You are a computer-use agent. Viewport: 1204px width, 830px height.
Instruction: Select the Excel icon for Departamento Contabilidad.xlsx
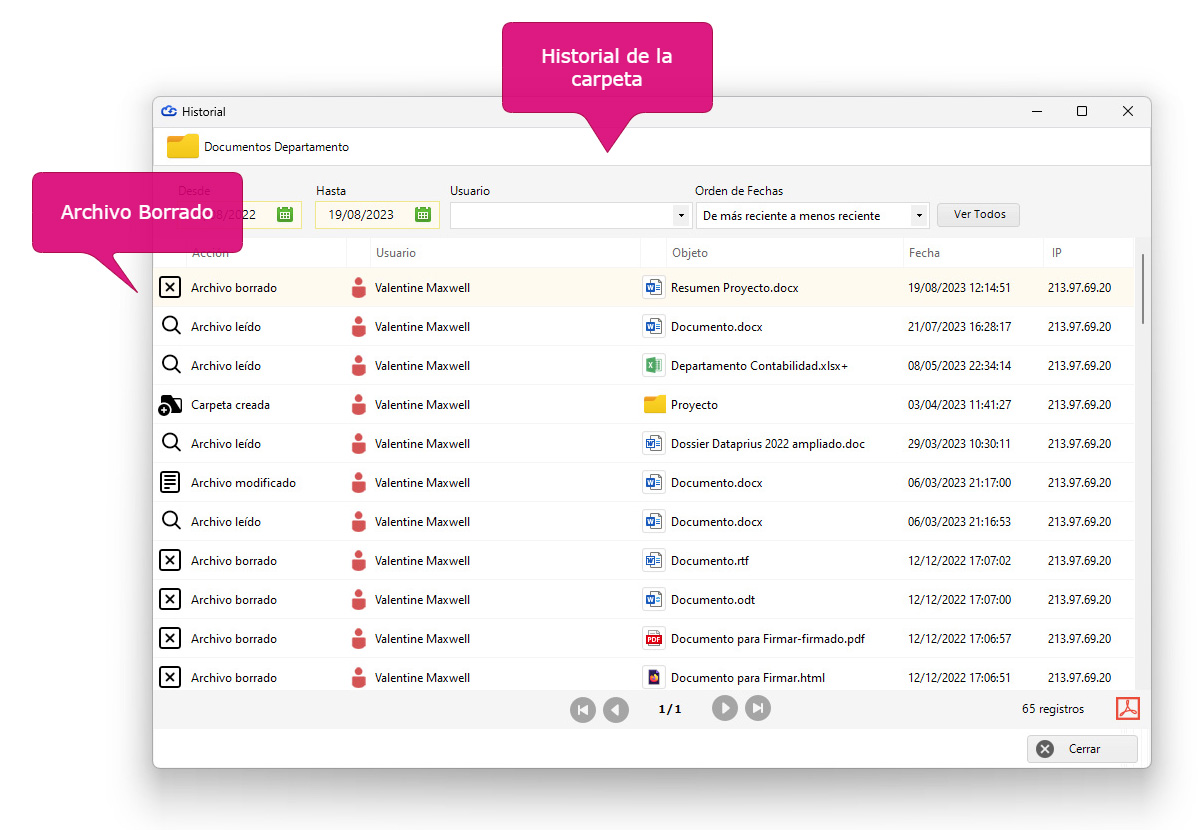pos(653,366)
